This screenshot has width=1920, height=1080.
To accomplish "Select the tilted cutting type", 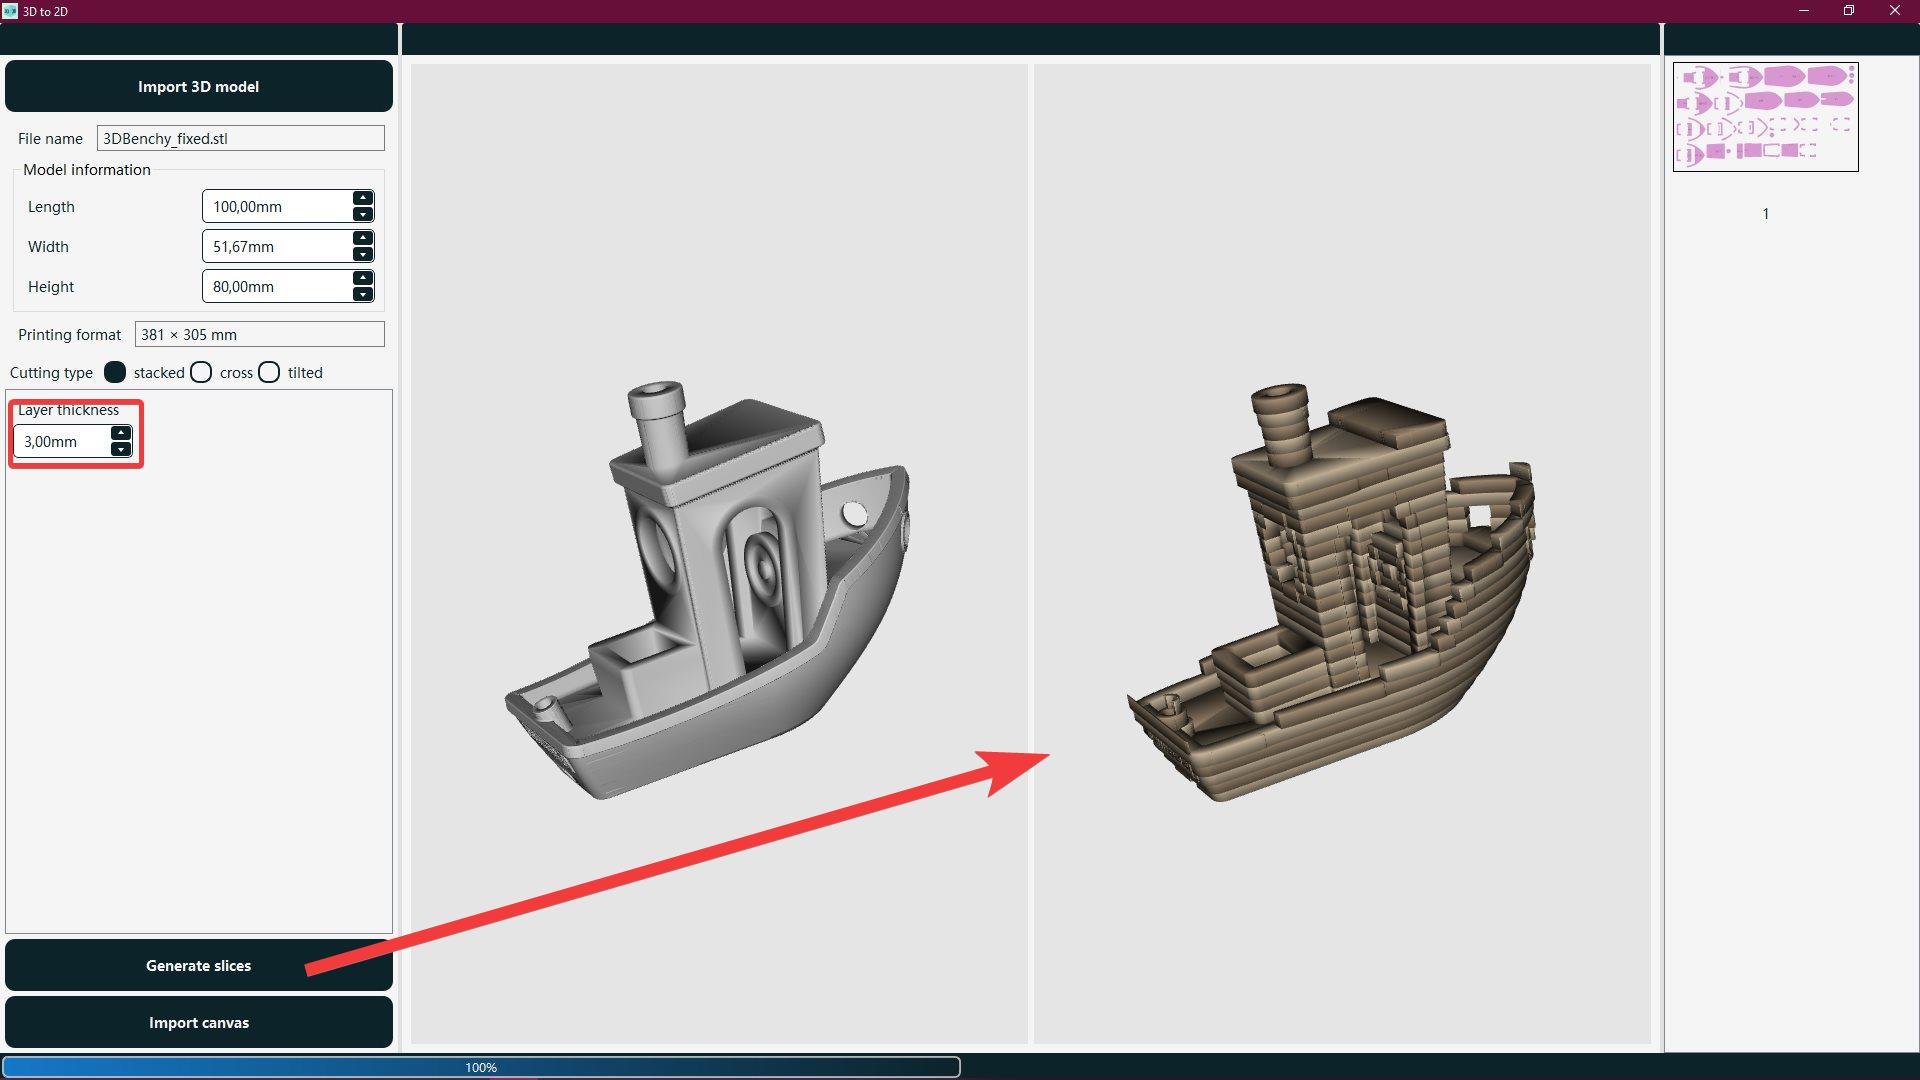I will [269, 372].
